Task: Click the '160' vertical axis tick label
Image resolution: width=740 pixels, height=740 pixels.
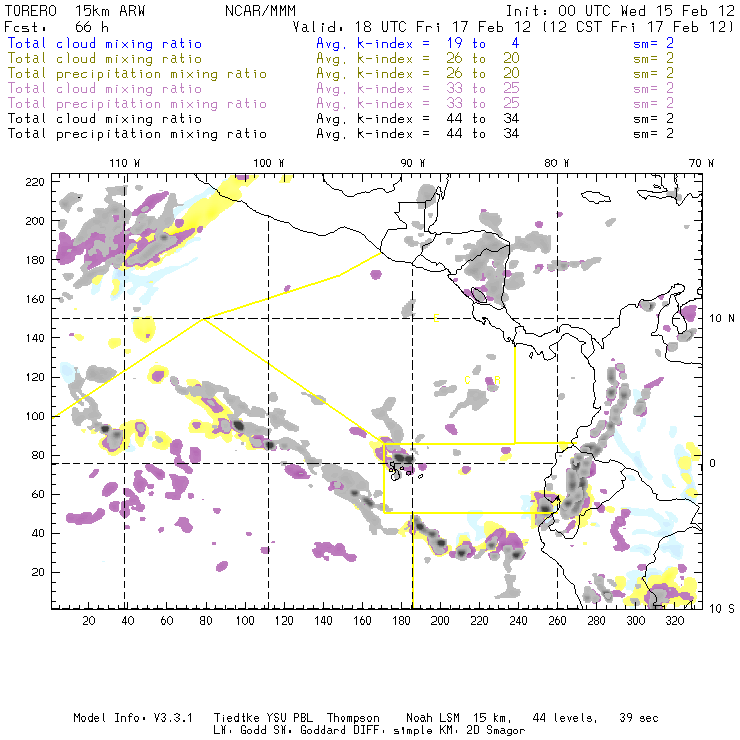Action: coord(34,299)
